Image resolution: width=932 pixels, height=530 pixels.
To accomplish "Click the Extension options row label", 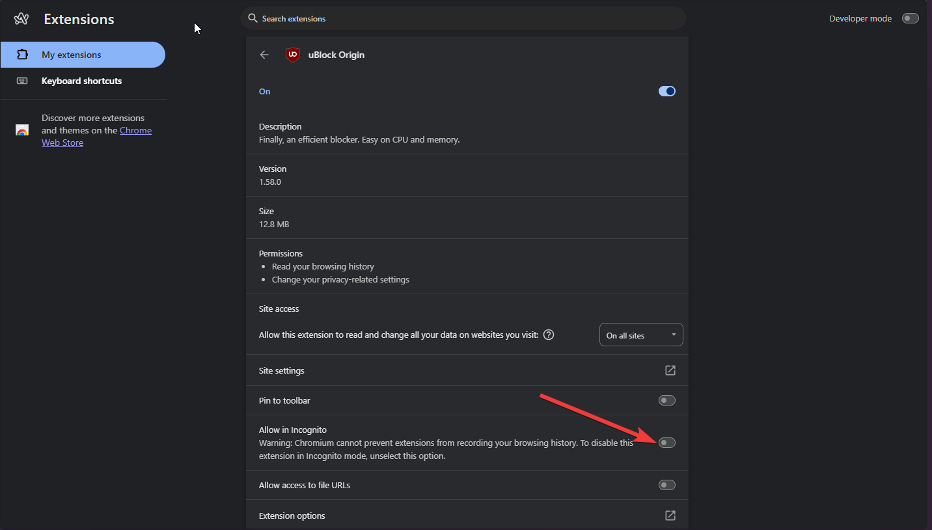I will coord(292,516).
